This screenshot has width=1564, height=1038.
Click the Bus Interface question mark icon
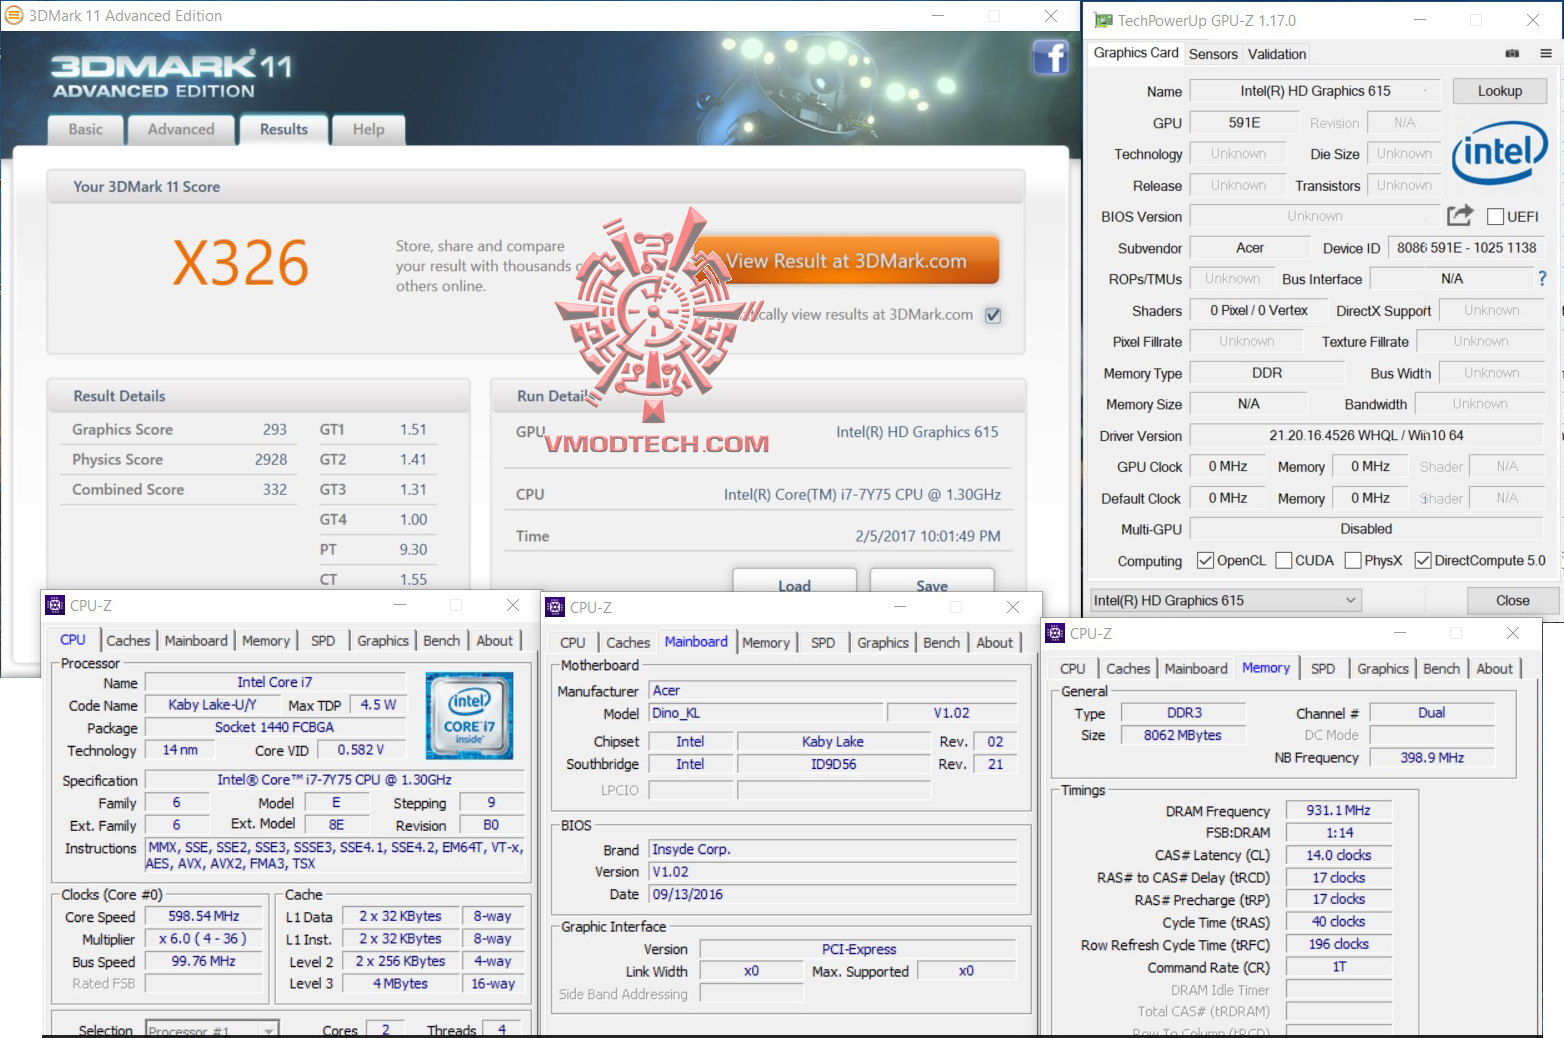coord(1542,278)
